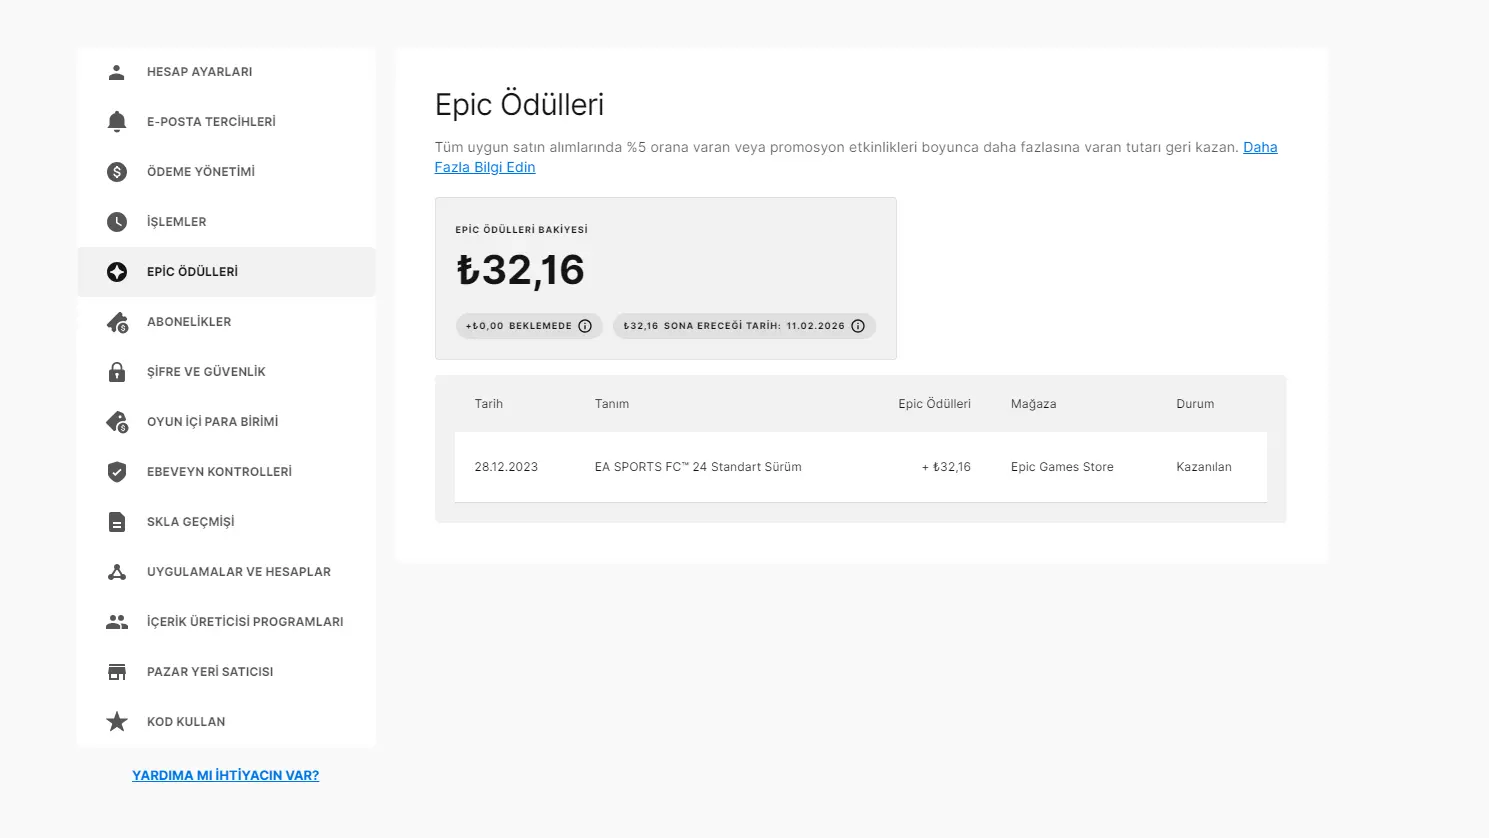Click the +₺0,00 BEKLEMEDE badge
1489x838 pixels.
coord(529,325)
